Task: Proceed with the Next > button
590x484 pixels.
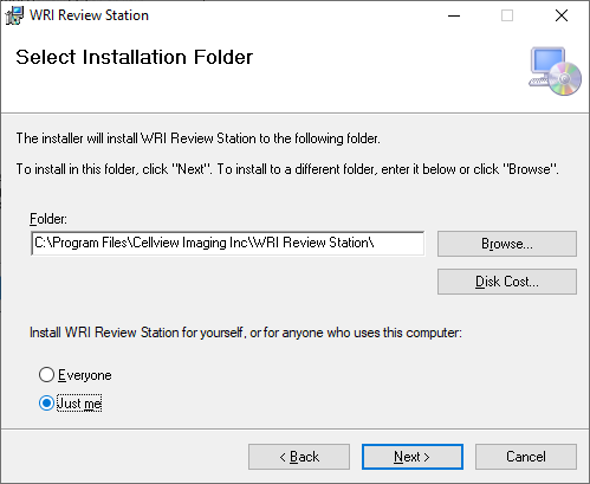Action: [412, 457]
